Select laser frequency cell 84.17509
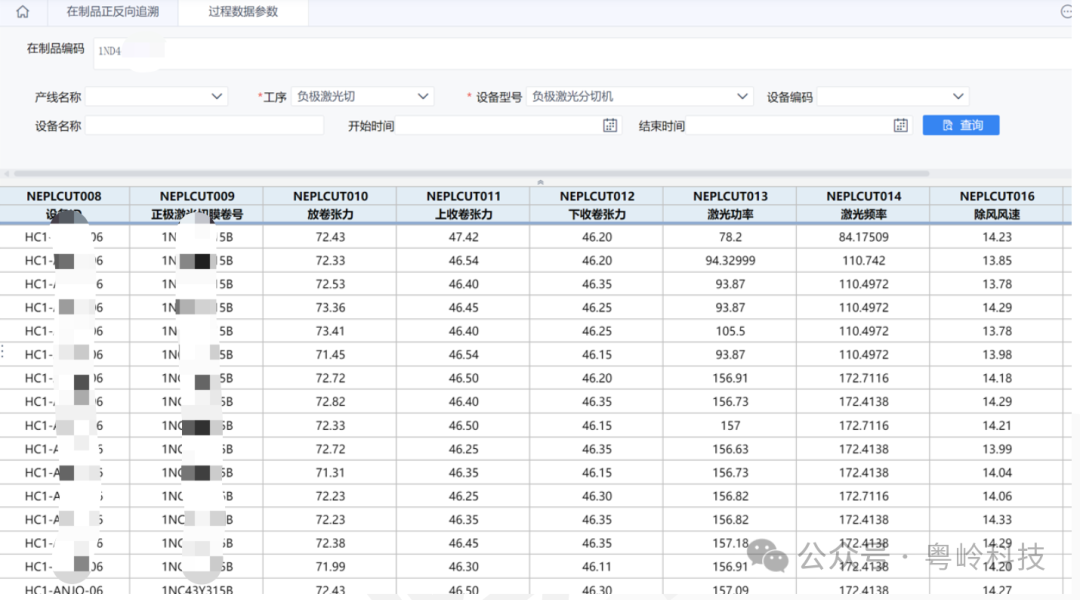Image resolution: width=1080 pixels, height=600 pixels. click(x=864, y=237)
